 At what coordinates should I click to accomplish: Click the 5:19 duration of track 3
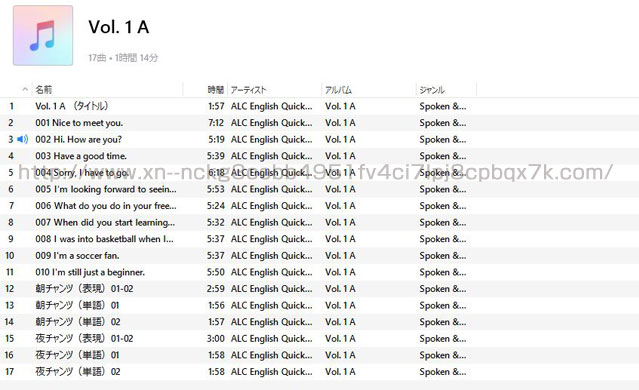[x=216, y=139]
